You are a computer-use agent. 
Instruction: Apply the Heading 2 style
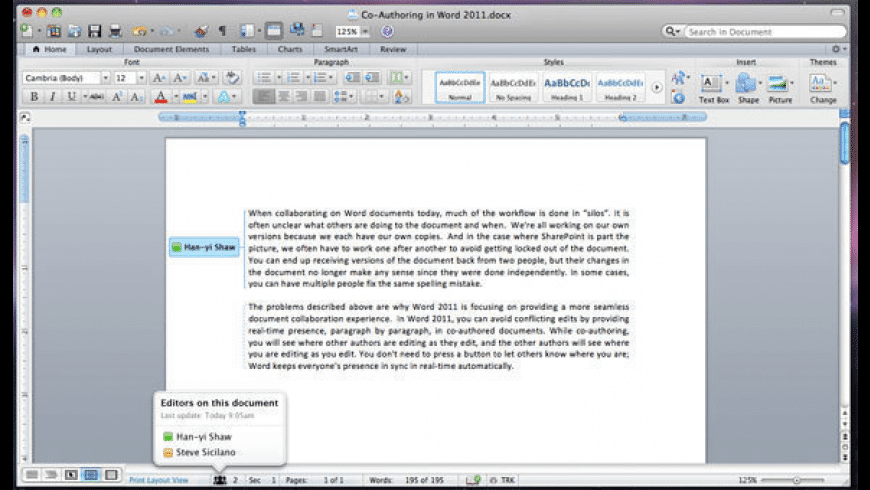(620, 87)
